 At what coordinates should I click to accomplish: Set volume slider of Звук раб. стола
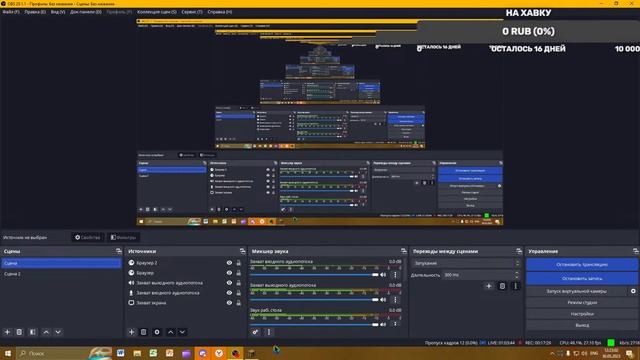(314, 324)
